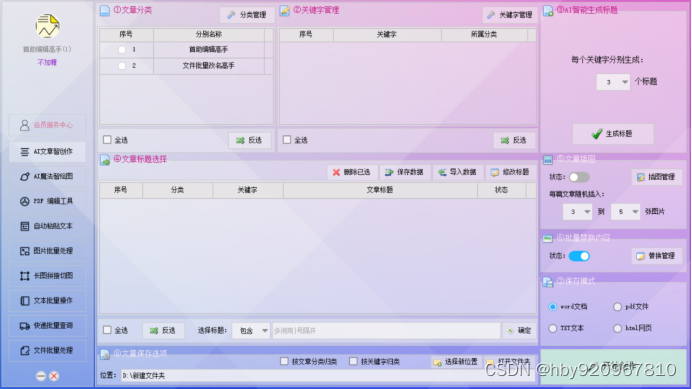Image resolution: width=692 pixels, height=389 pixels.
Task: Open 文件批量处理 in sidebar
Action: pyautogui.click(x=47, y=351)
